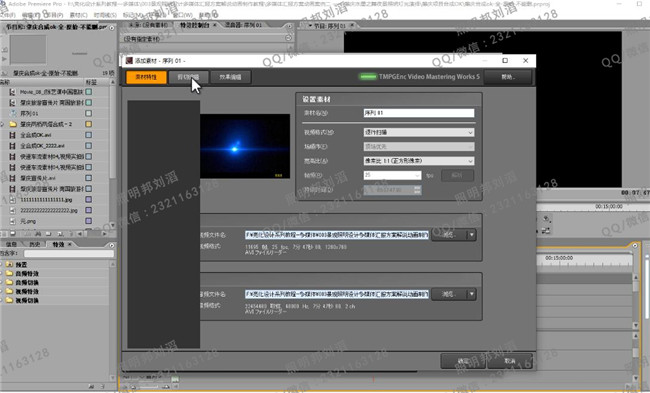Click the timeline zoom slider at bottom left
Viewport: 650px width, 393px height.
click(x=149, y=387)
